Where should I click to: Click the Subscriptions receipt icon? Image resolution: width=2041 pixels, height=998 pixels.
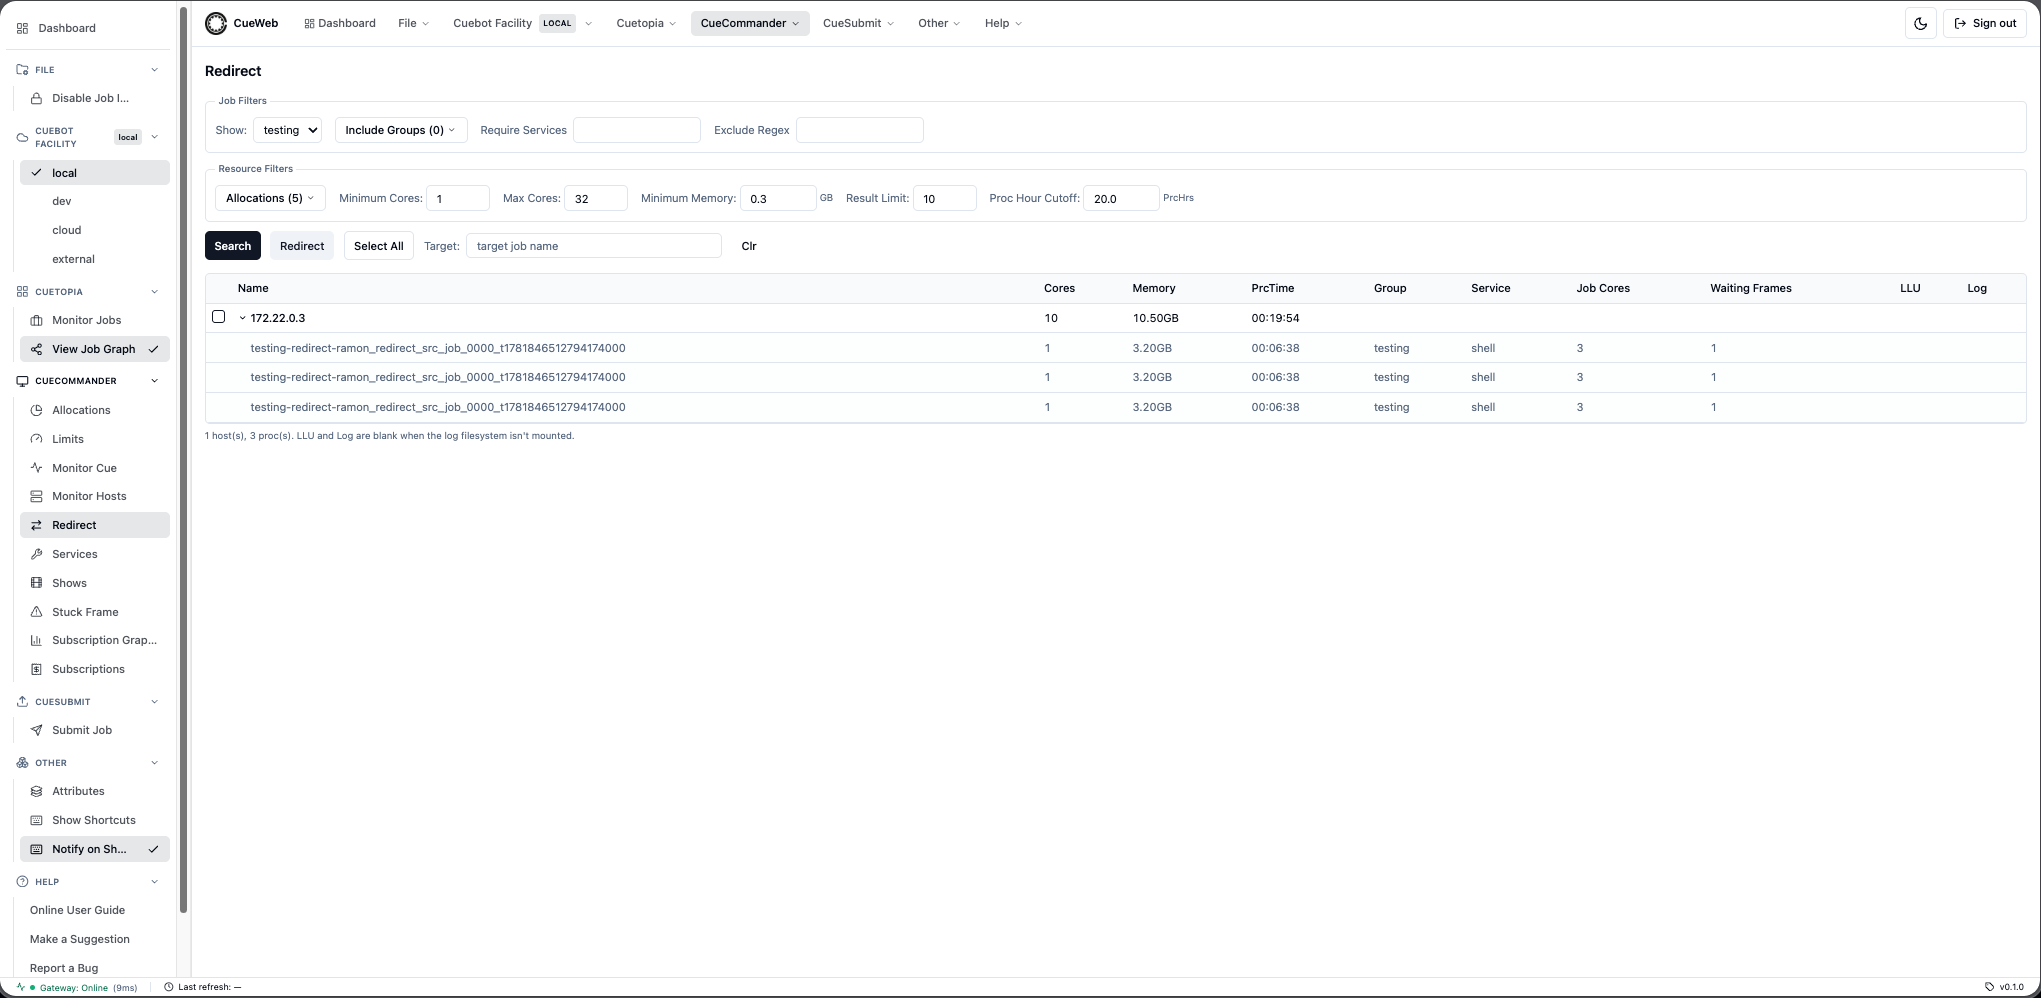[37, 669]
